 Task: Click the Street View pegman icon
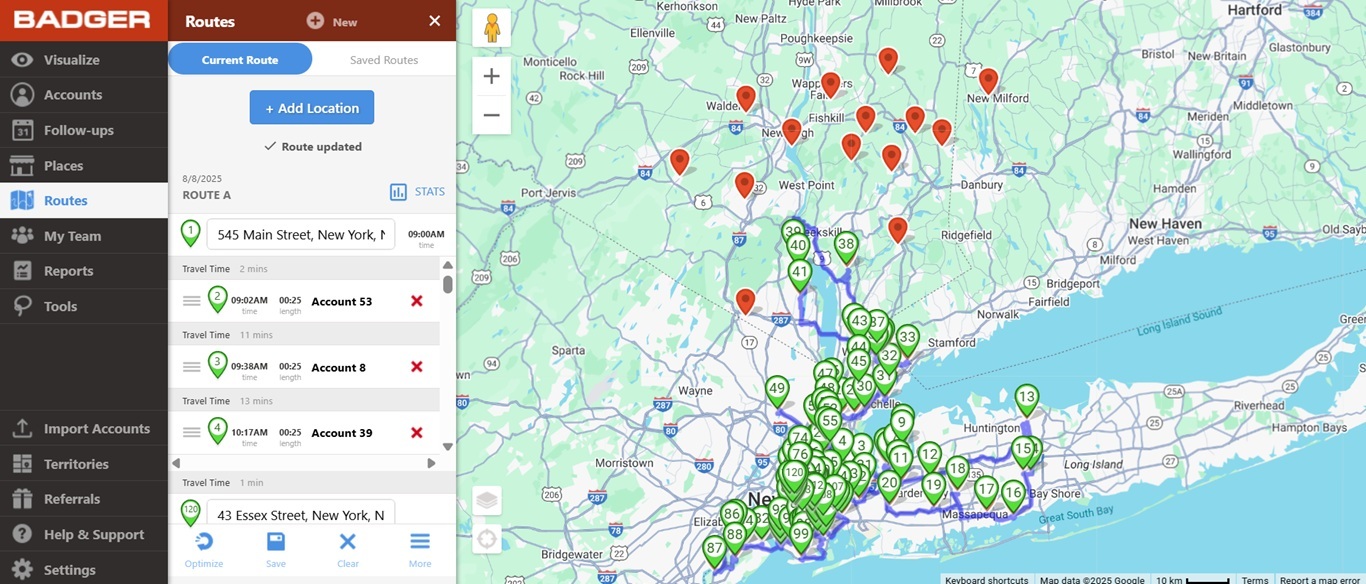tap(491, 28)
